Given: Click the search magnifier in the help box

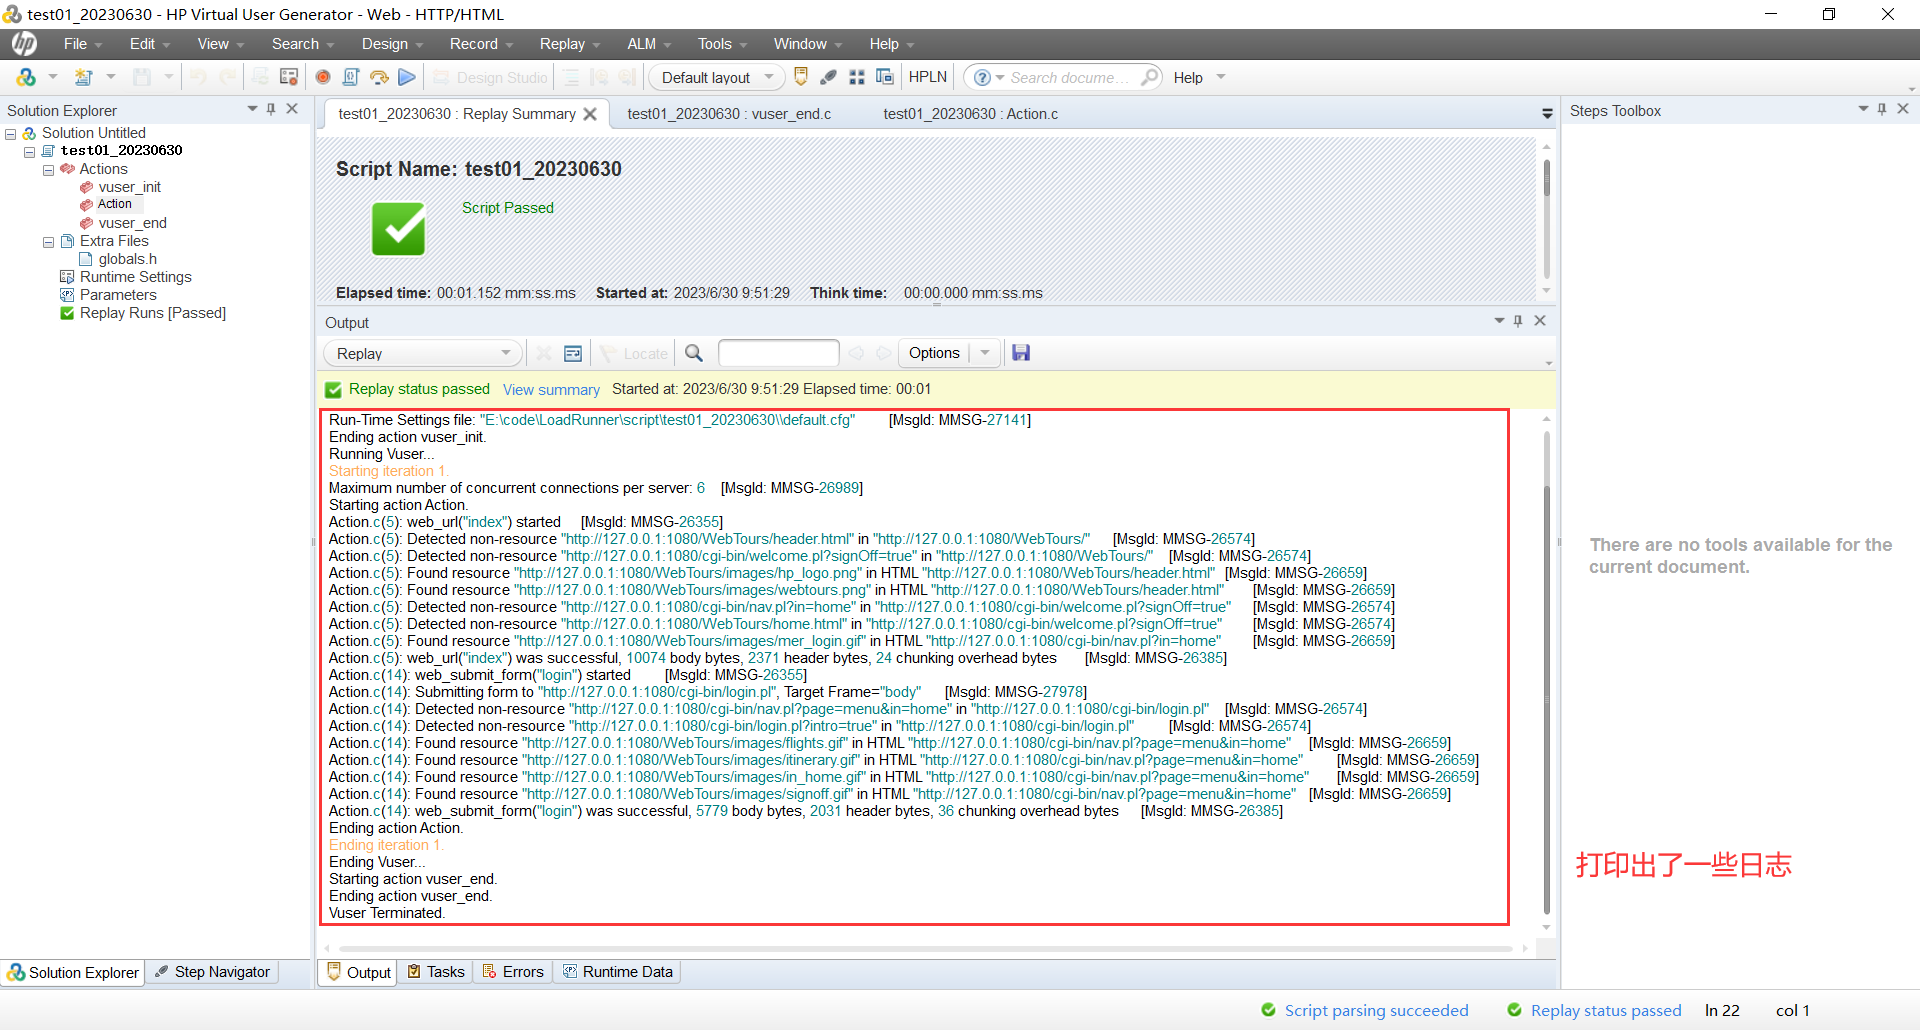Looking at the screenshot, I should [1150, 77].
